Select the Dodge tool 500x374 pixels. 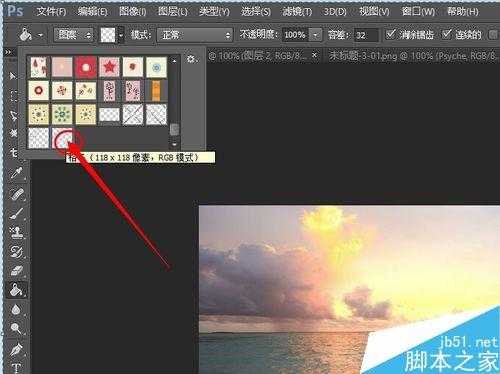16,329
